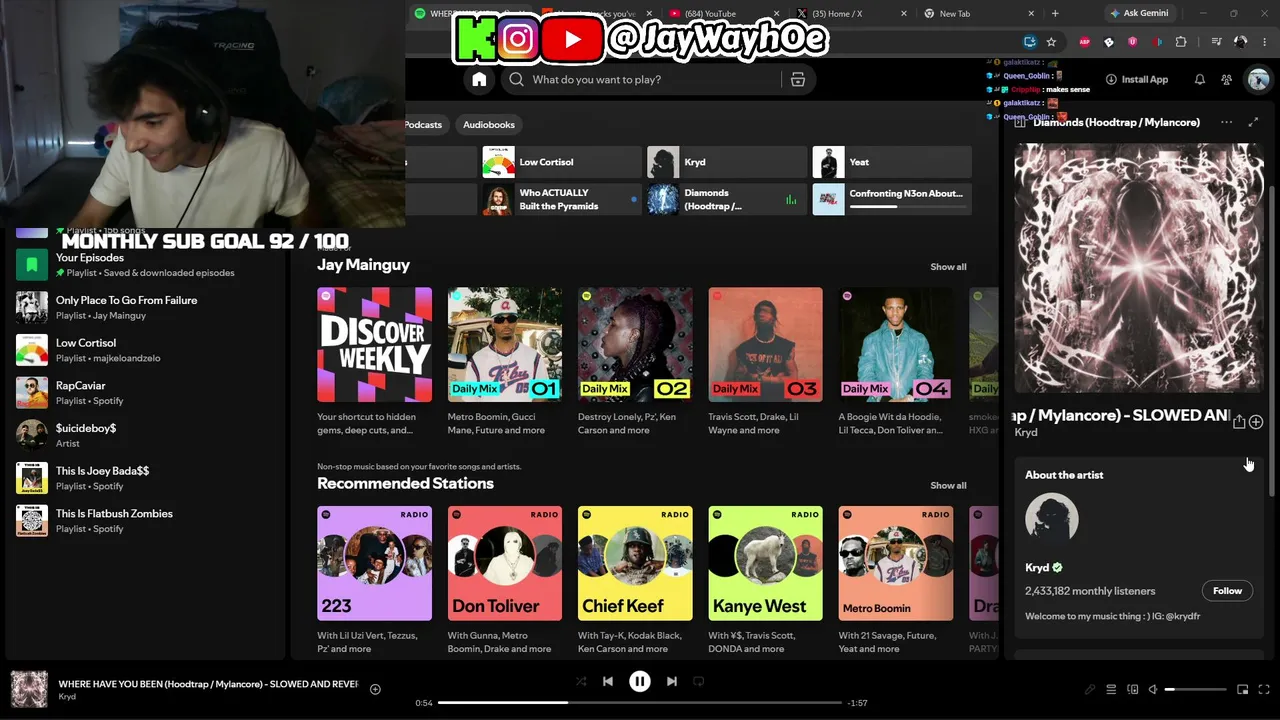Skip to the previous track
The width and height of the screenshot is (1280, 720).
point(608,681)
